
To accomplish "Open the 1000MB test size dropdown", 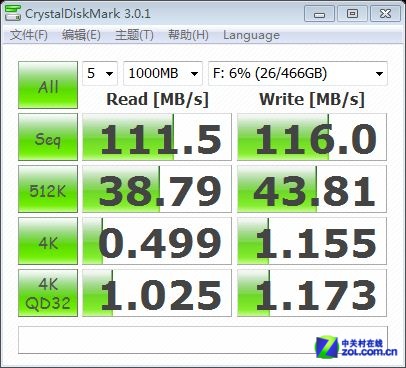I will pyautogui.click(x=163, y=73).
